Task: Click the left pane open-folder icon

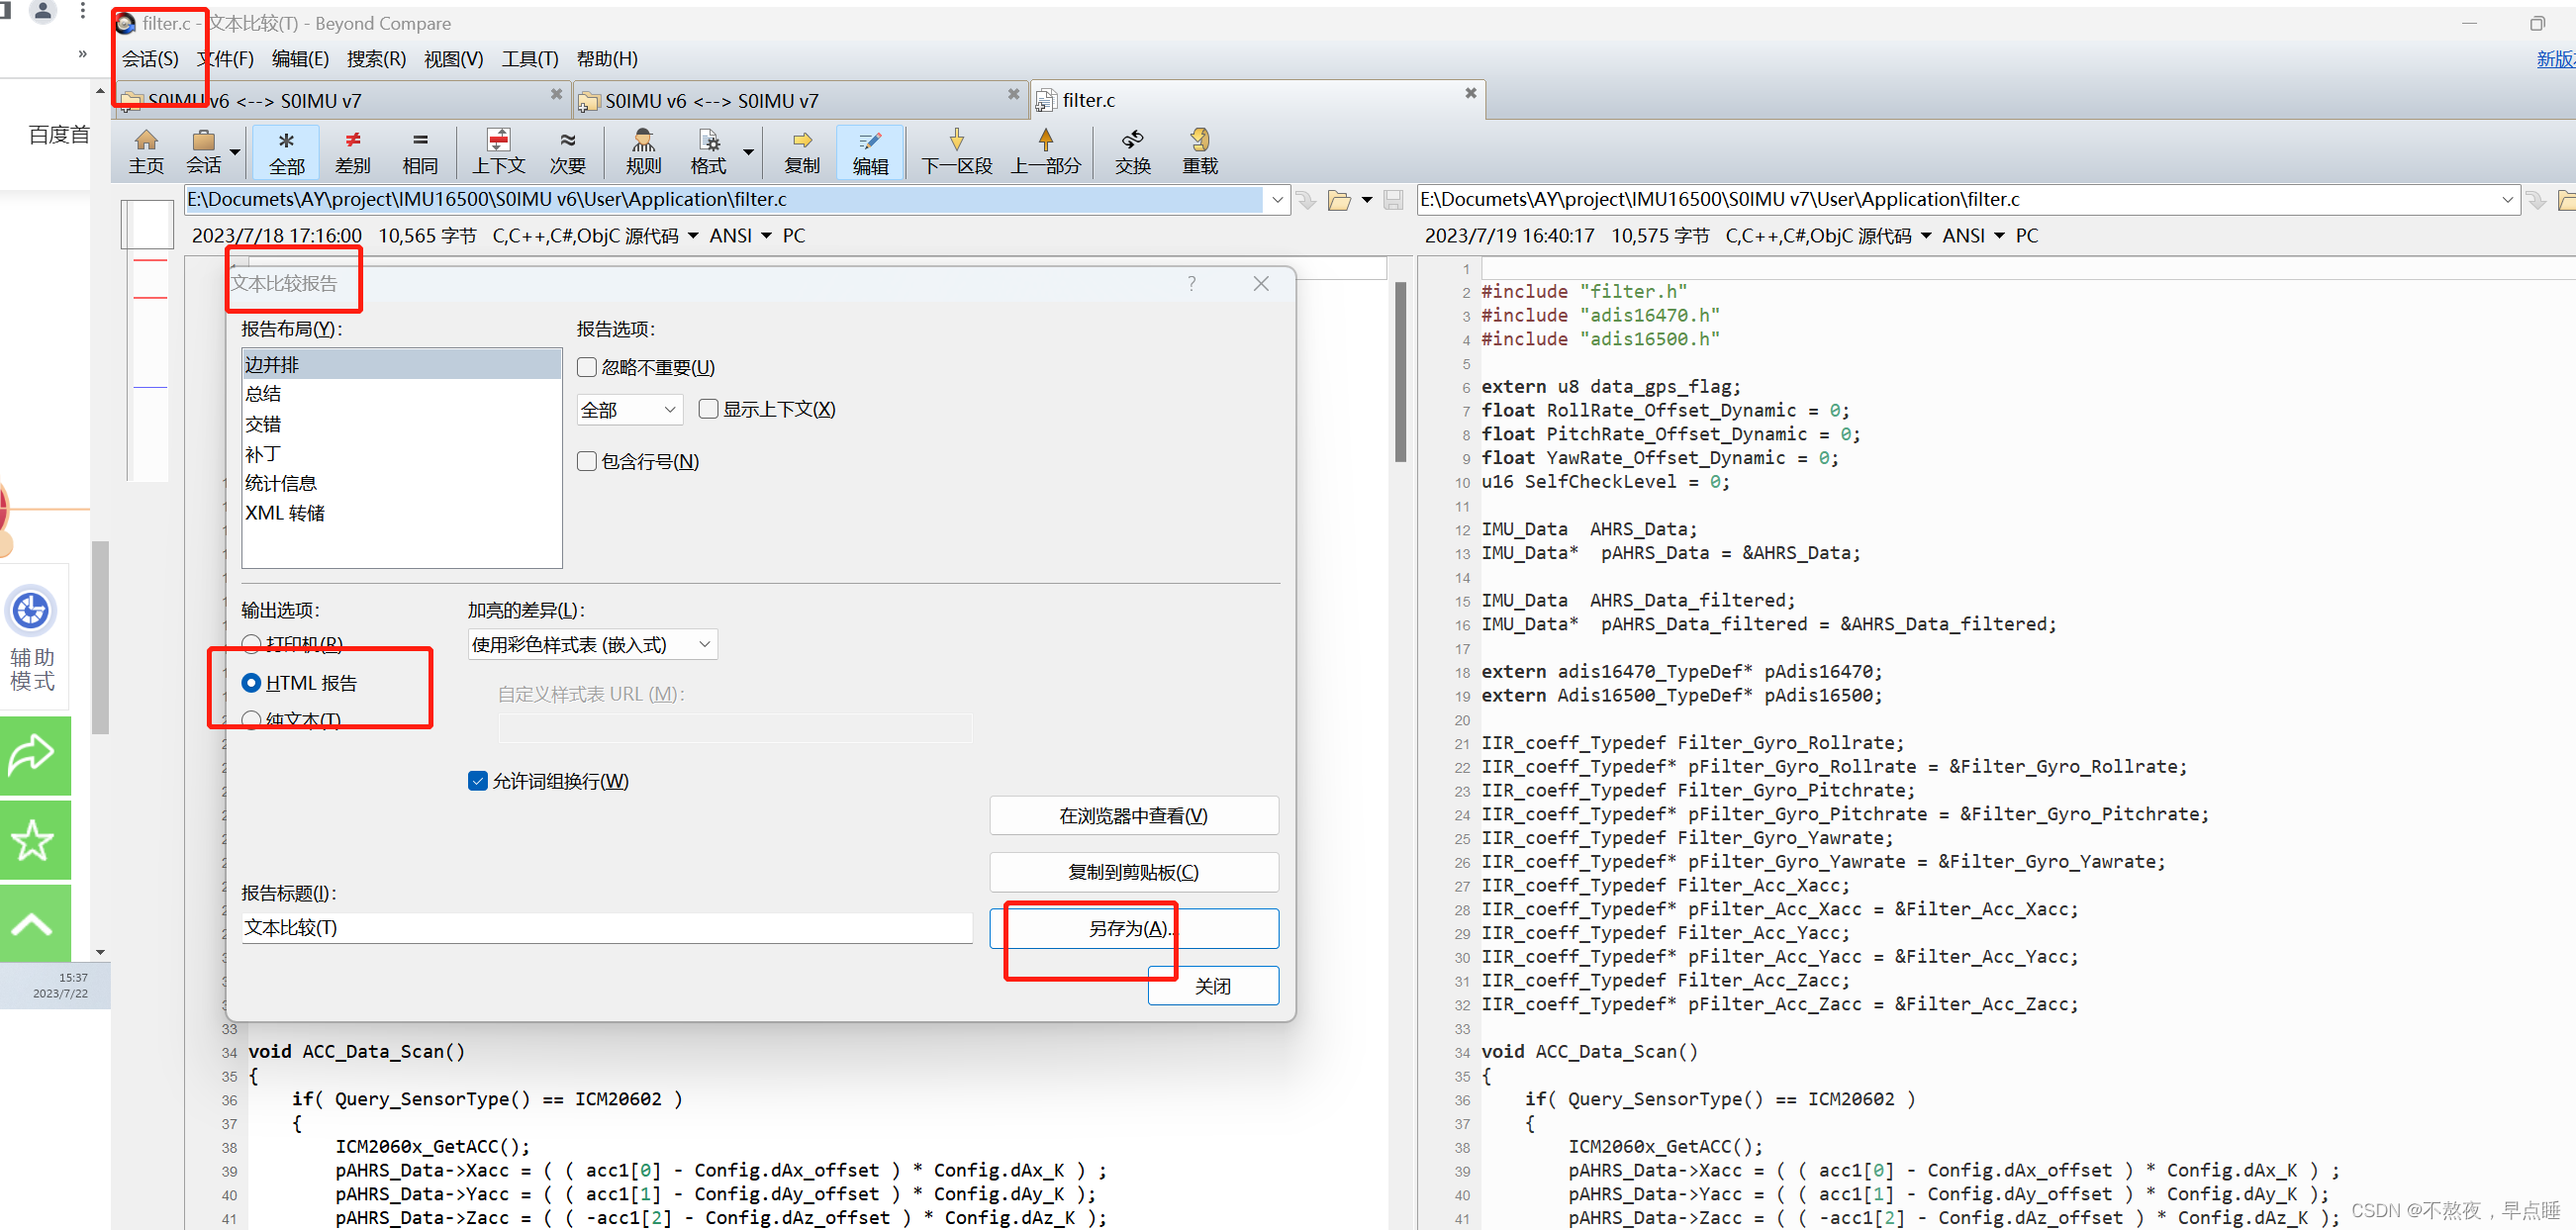Action: tap(1339, 200)
